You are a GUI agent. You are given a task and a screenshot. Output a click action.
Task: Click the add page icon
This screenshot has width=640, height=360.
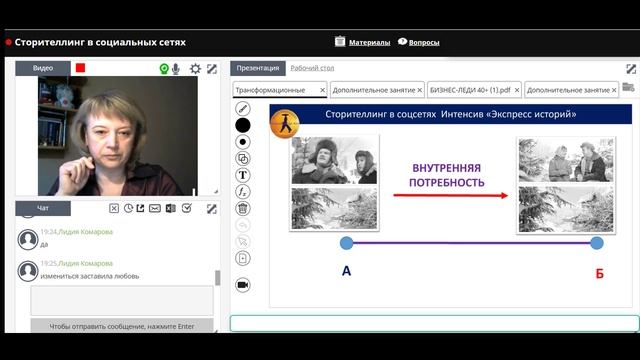point(242,258)
